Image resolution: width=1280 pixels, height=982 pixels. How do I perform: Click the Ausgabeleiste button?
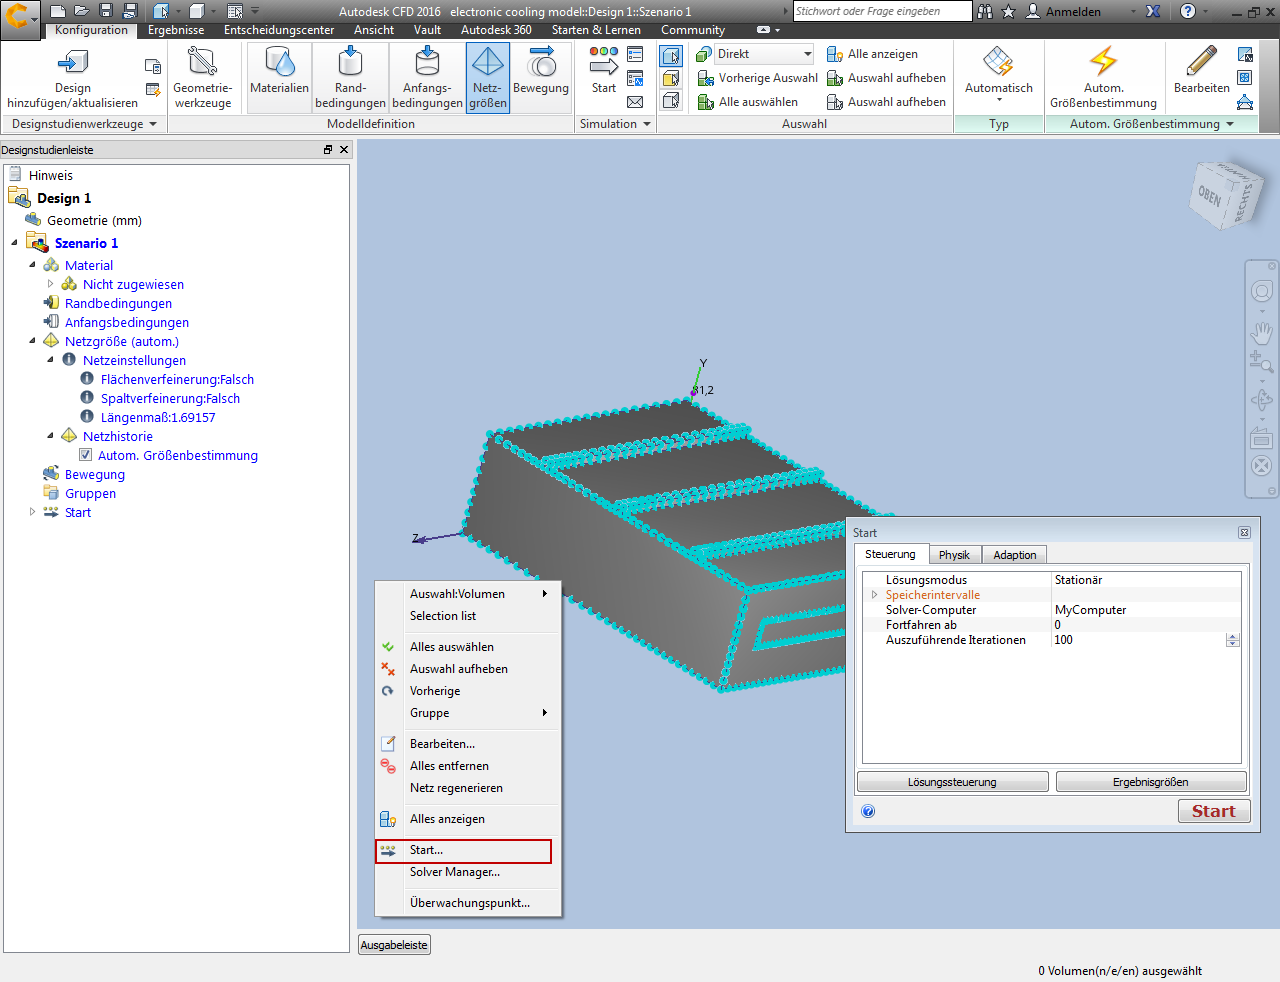[x=394, y=945]
